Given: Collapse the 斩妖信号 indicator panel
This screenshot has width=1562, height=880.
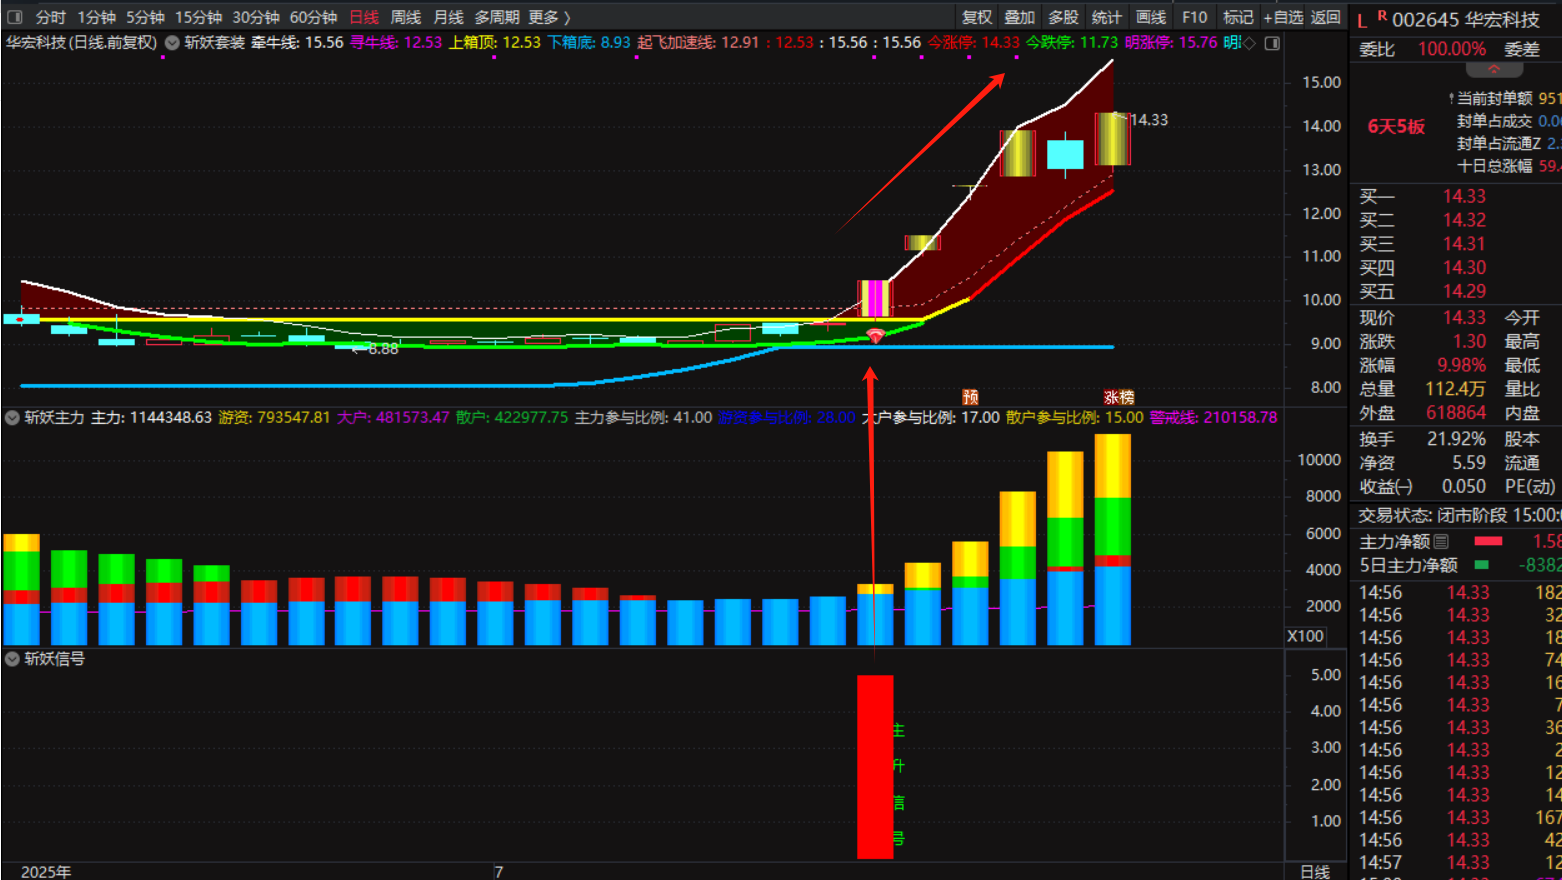Looking at the screenshot, I should click(12, 659).
